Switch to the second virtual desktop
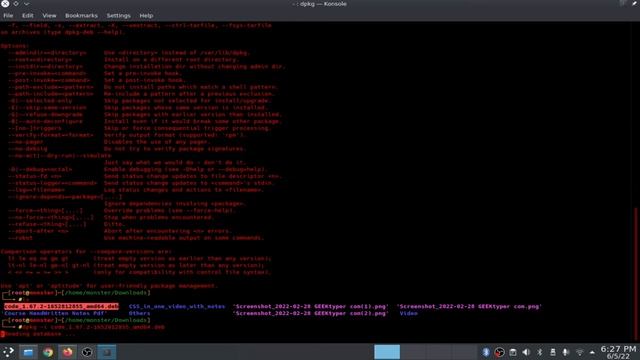 click(x=413, y=352)
